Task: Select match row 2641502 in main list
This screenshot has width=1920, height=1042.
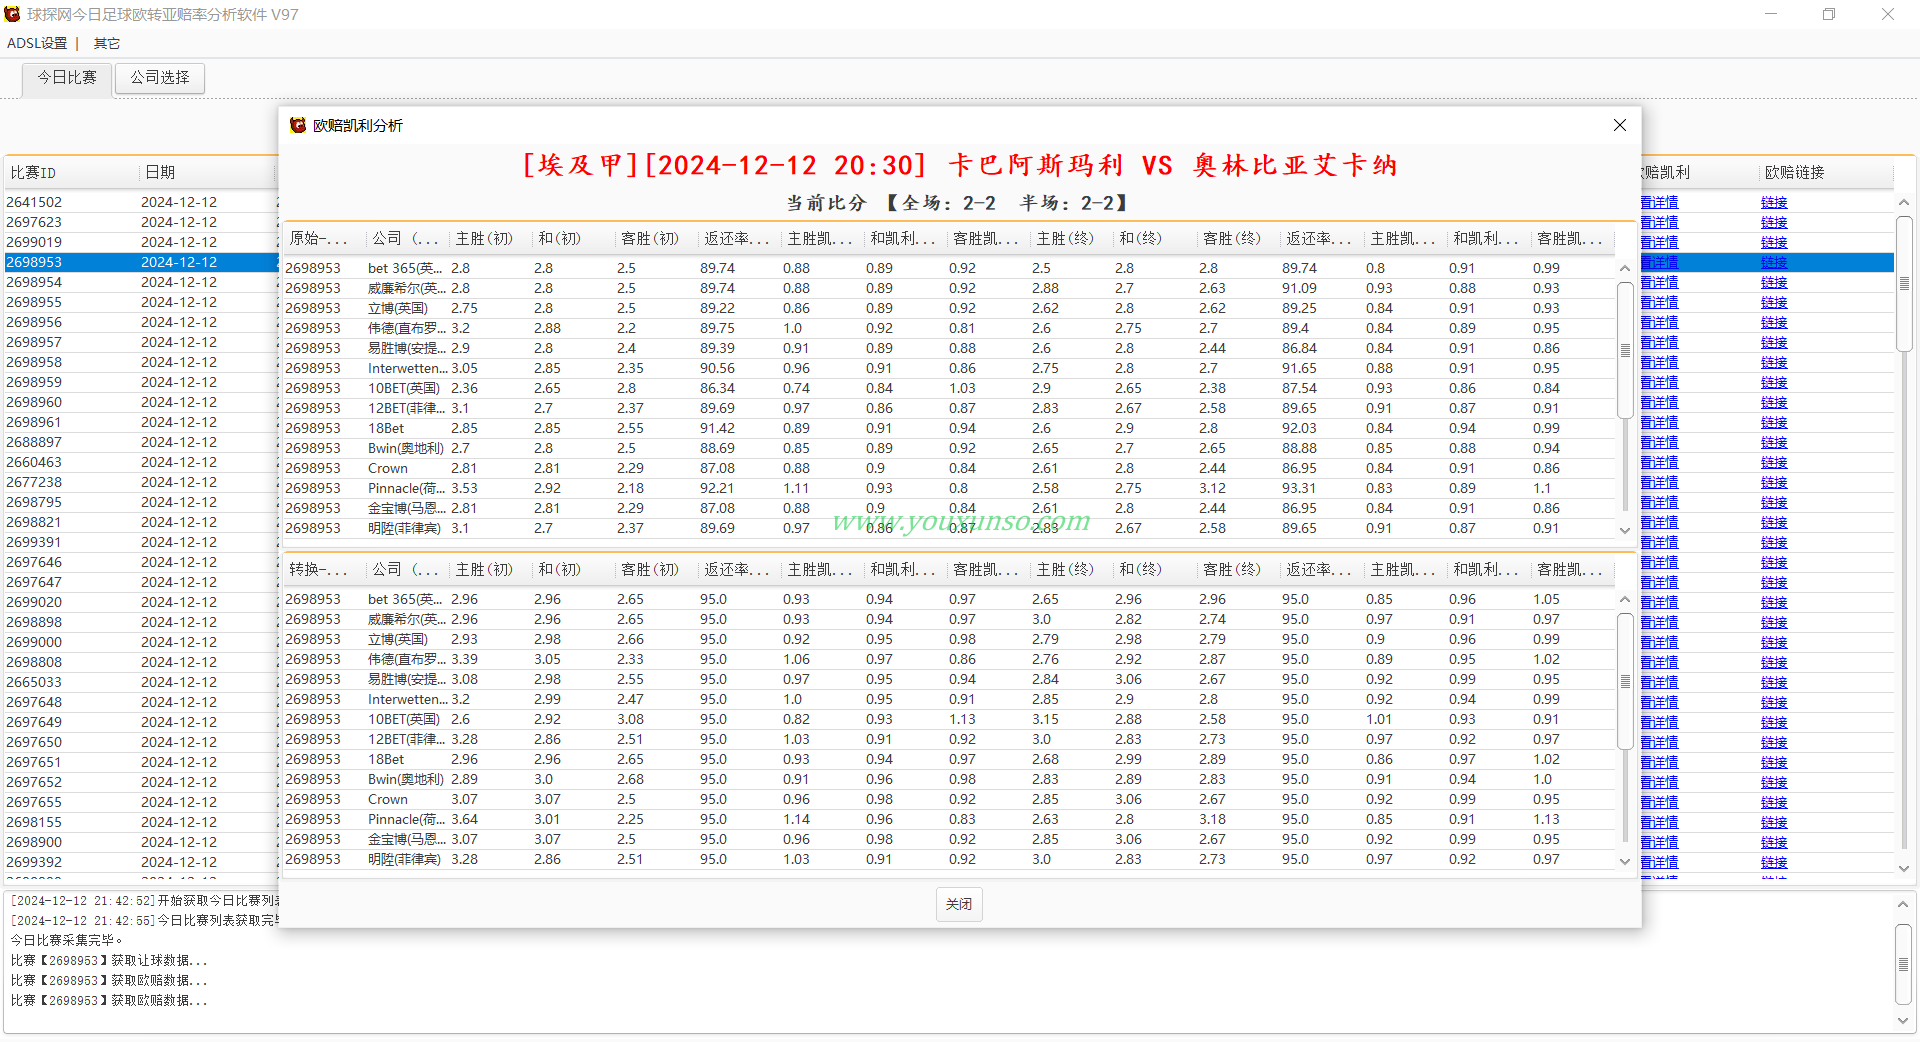Action: tap(140, 202)
